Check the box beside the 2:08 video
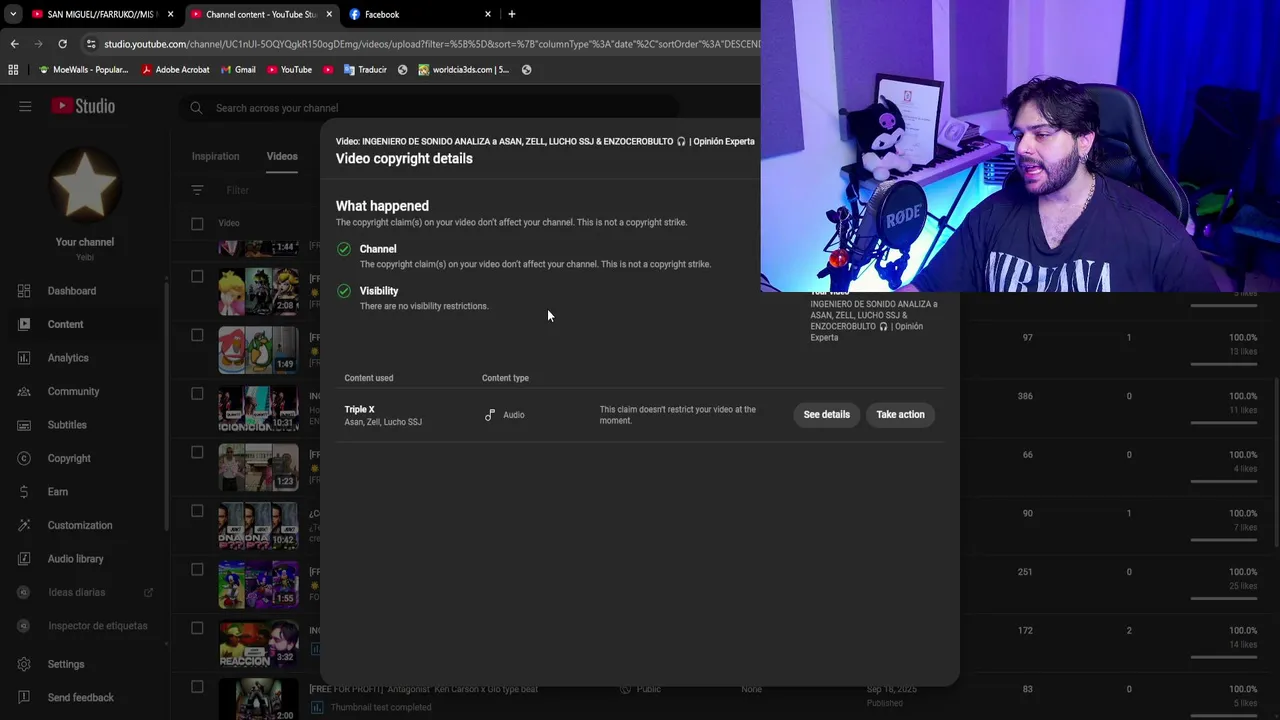The image size is (1280, 720). click(x=197, y=277)
